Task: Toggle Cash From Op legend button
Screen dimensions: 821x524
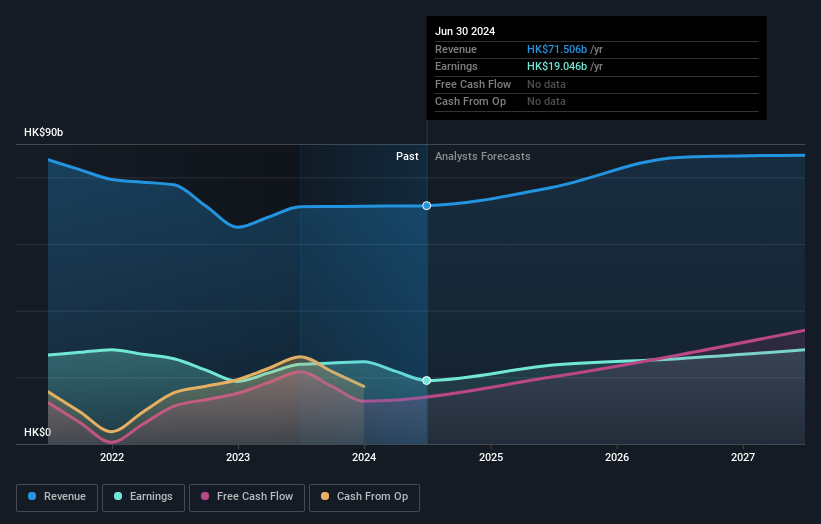Action: point(364,497)
